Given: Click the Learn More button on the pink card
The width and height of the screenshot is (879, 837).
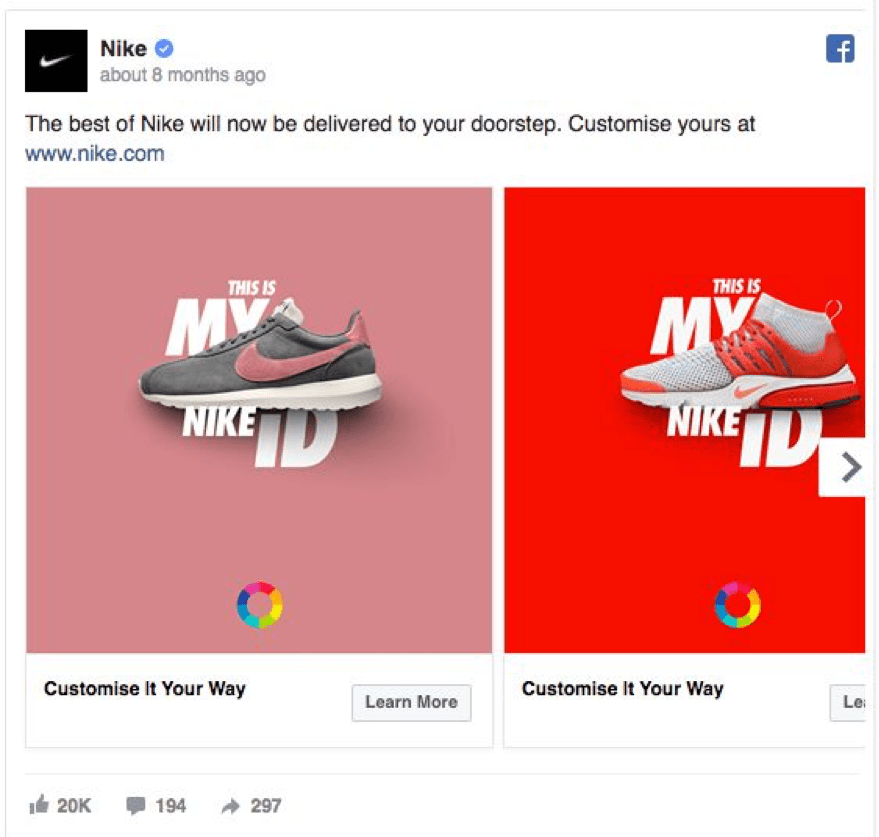Looking at the screenshot, I should point(410,703).
